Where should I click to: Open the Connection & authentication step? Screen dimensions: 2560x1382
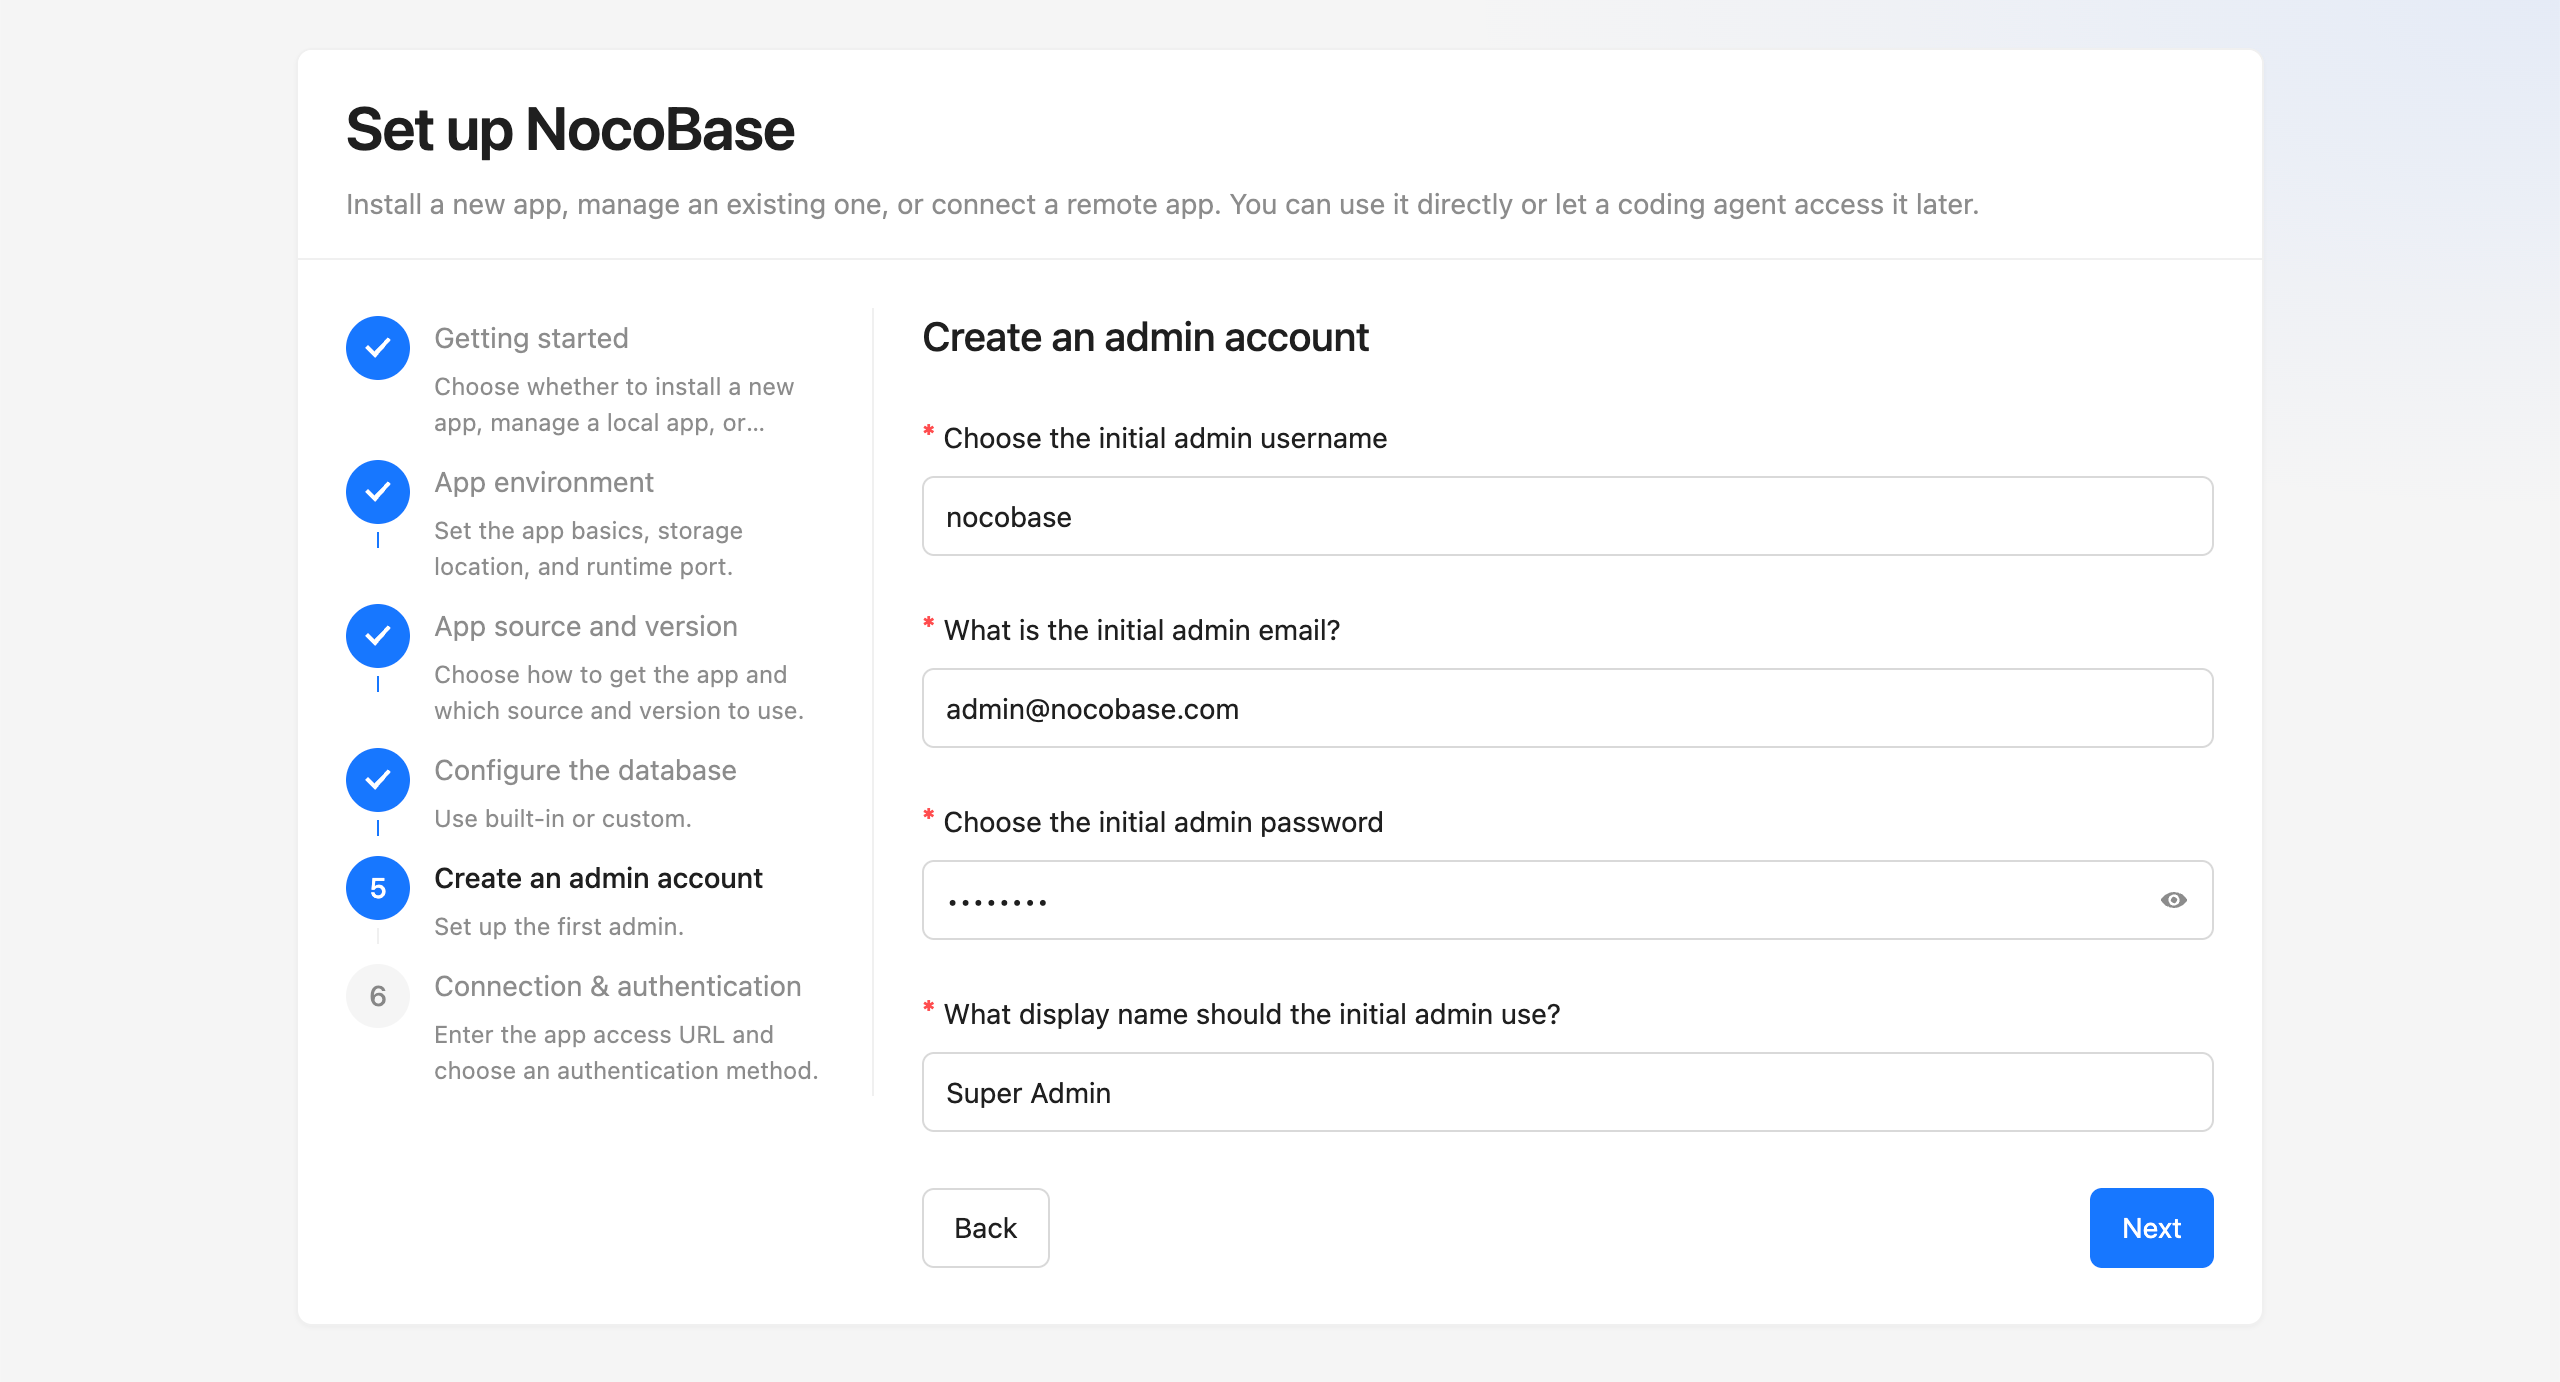tap(618, 986)
